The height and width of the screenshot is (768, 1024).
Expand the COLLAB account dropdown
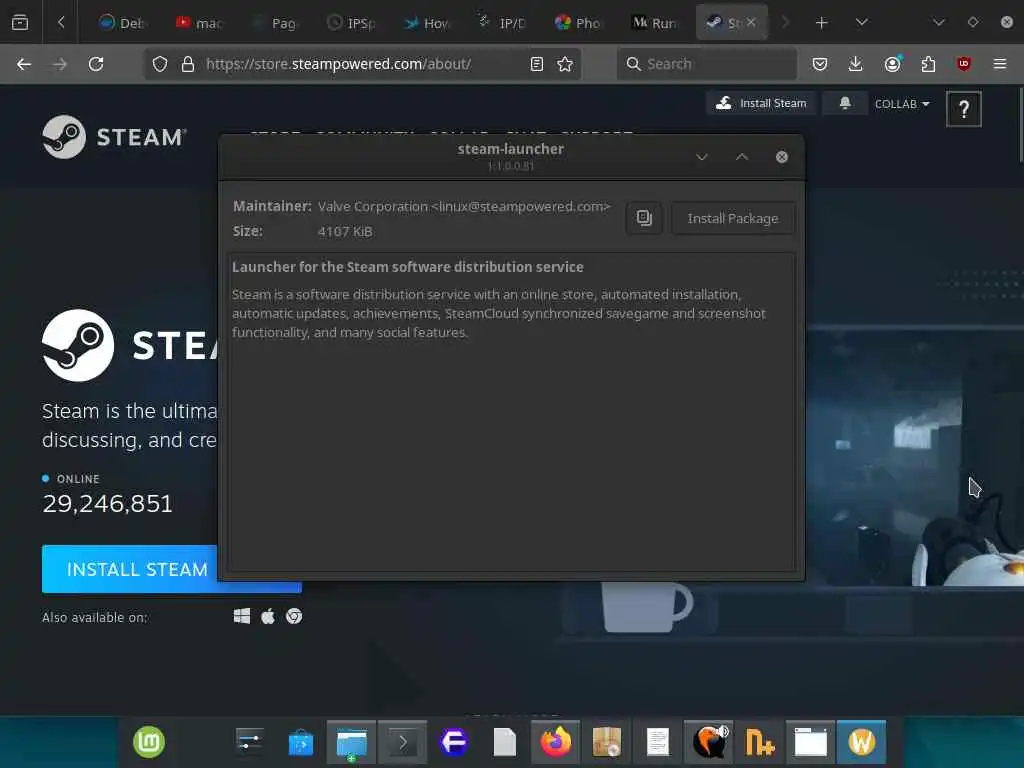pyautogui.click(x=902, y=104)
